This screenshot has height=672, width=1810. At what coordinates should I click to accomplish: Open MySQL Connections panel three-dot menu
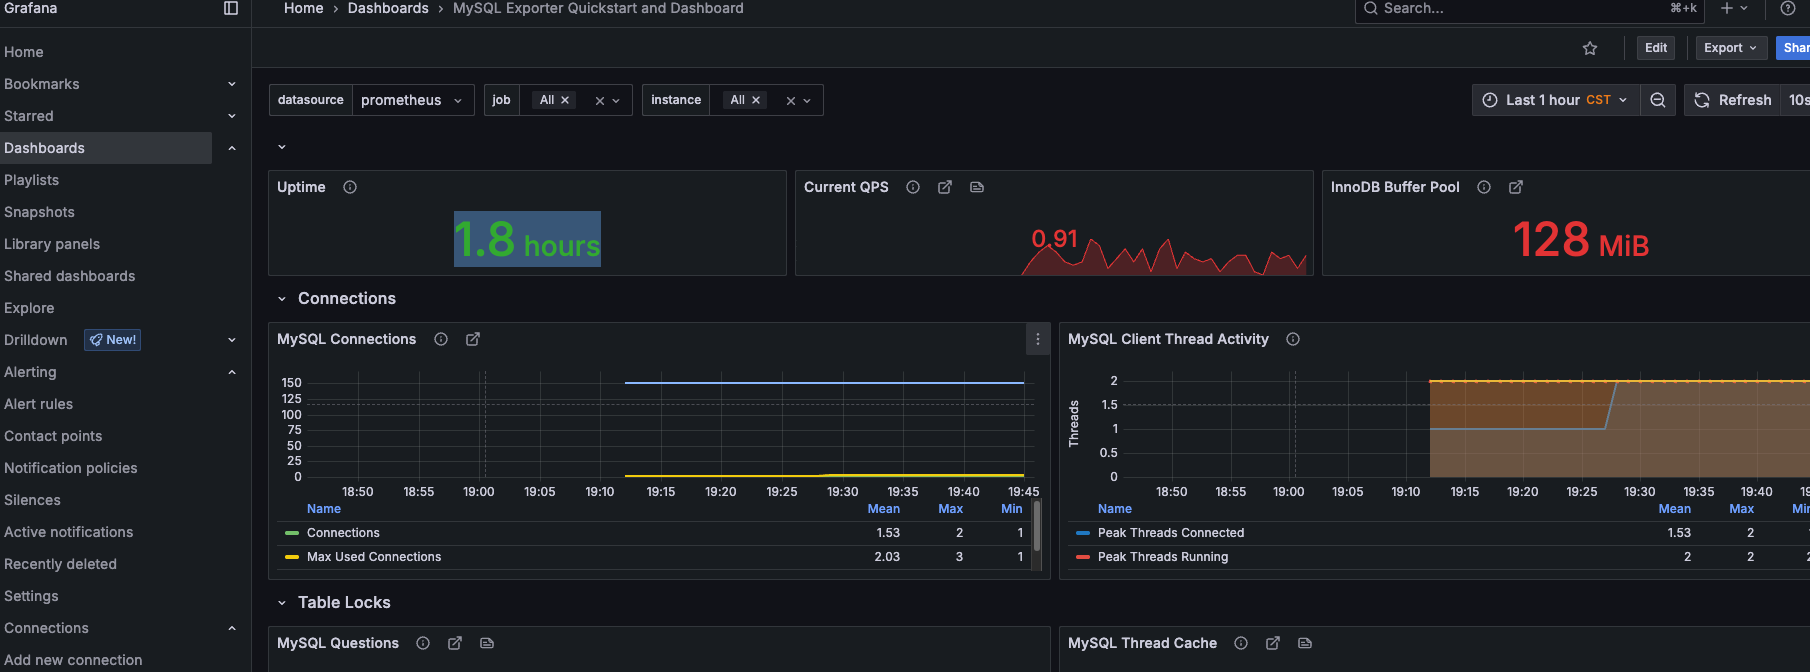[x=1038, y=339]
